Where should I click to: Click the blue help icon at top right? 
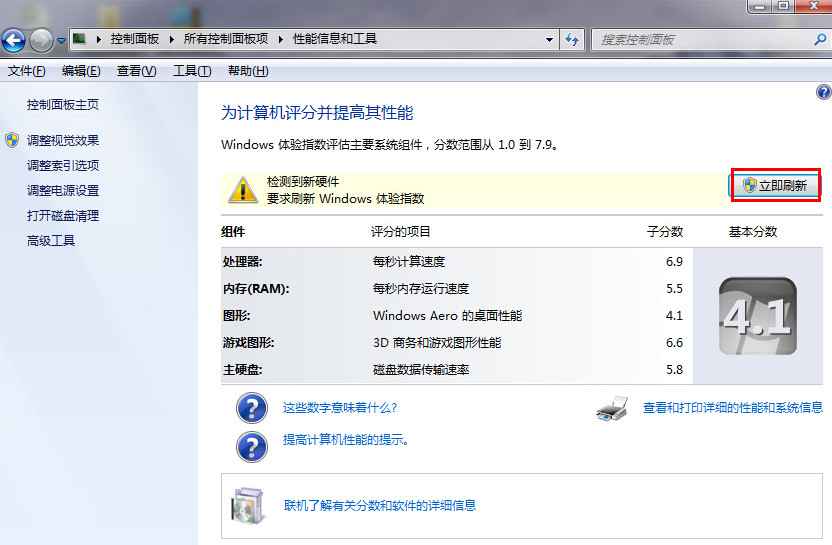pyautogui.click(x=823, y=92)
